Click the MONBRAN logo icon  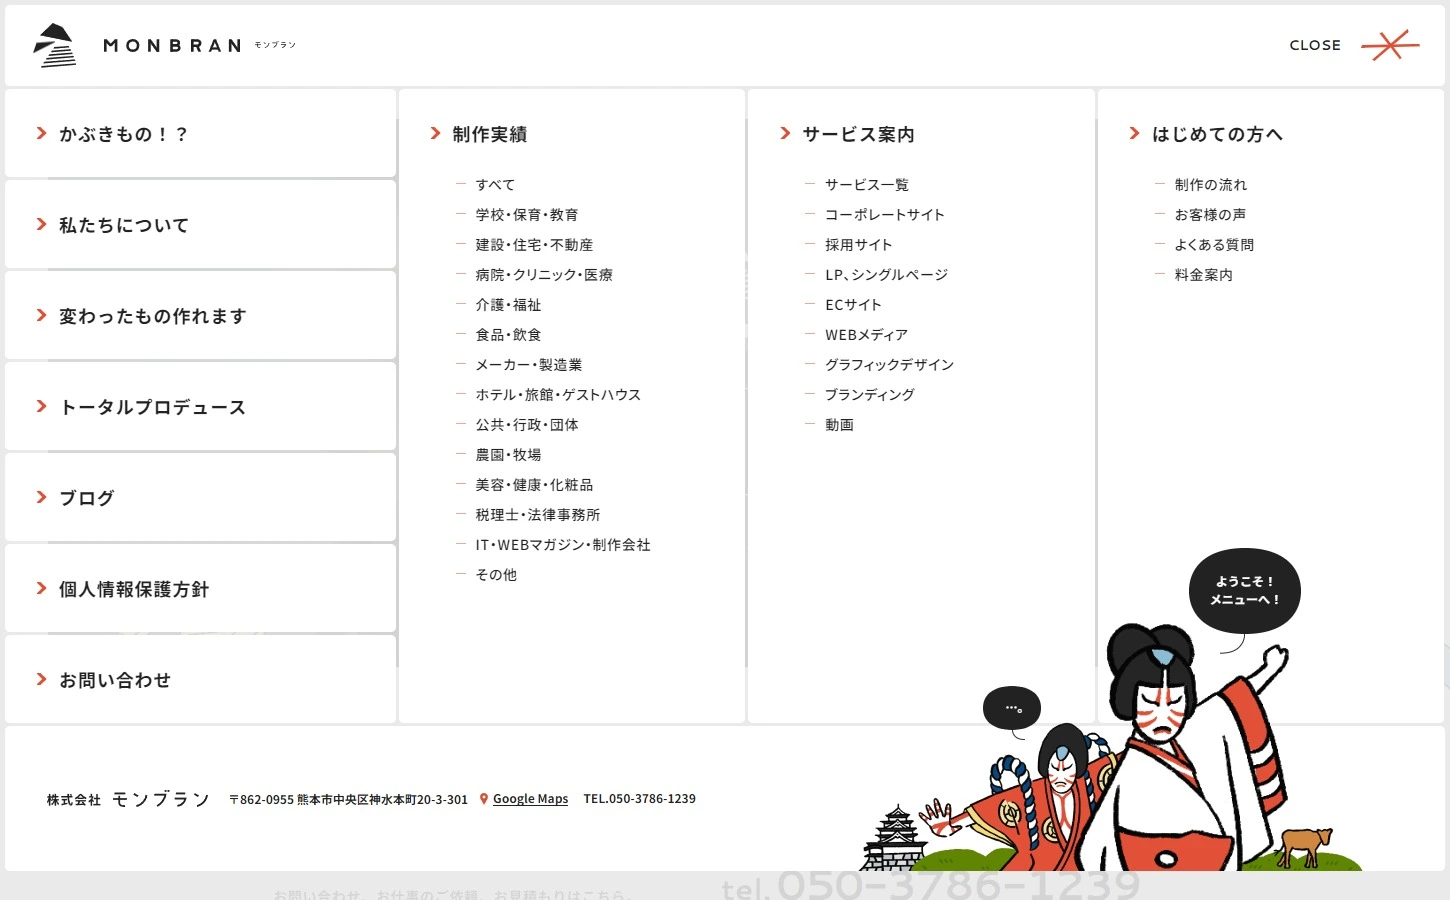55,46
